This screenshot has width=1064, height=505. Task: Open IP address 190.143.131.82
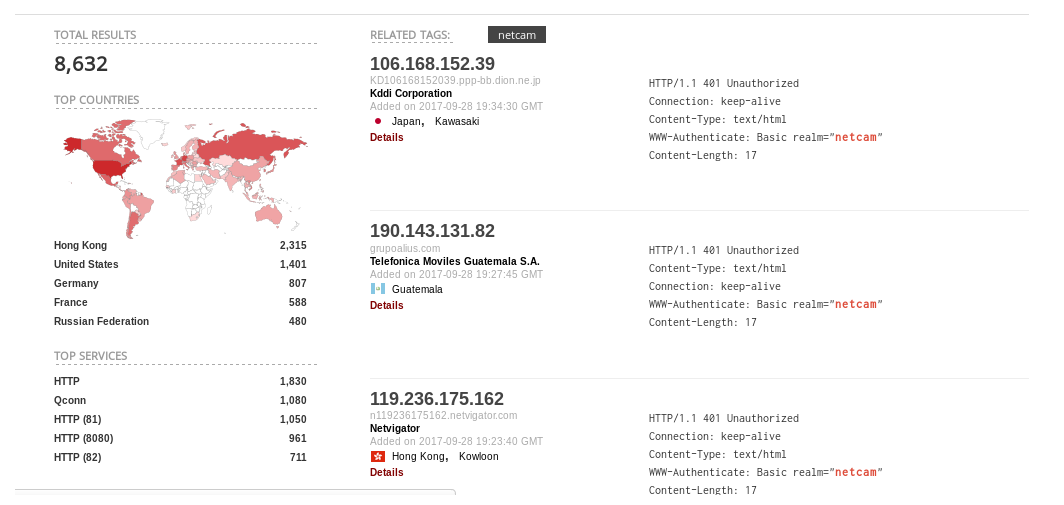432,231
